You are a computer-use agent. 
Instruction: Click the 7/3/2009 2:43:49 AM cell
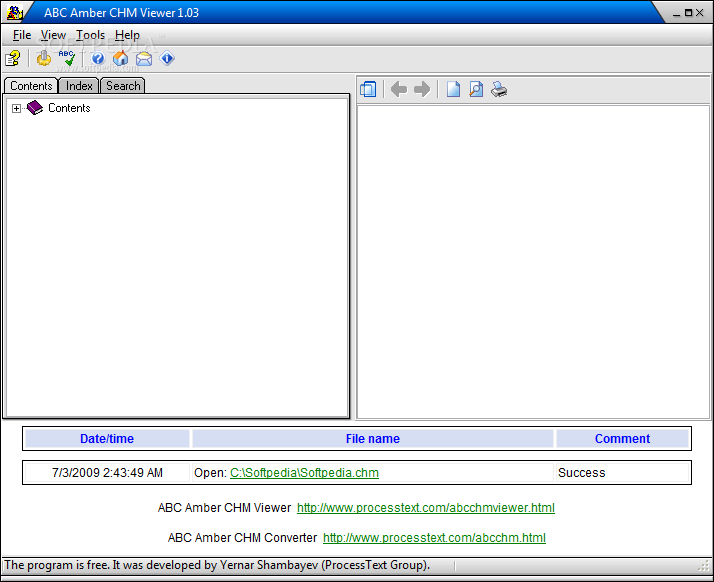107,473
